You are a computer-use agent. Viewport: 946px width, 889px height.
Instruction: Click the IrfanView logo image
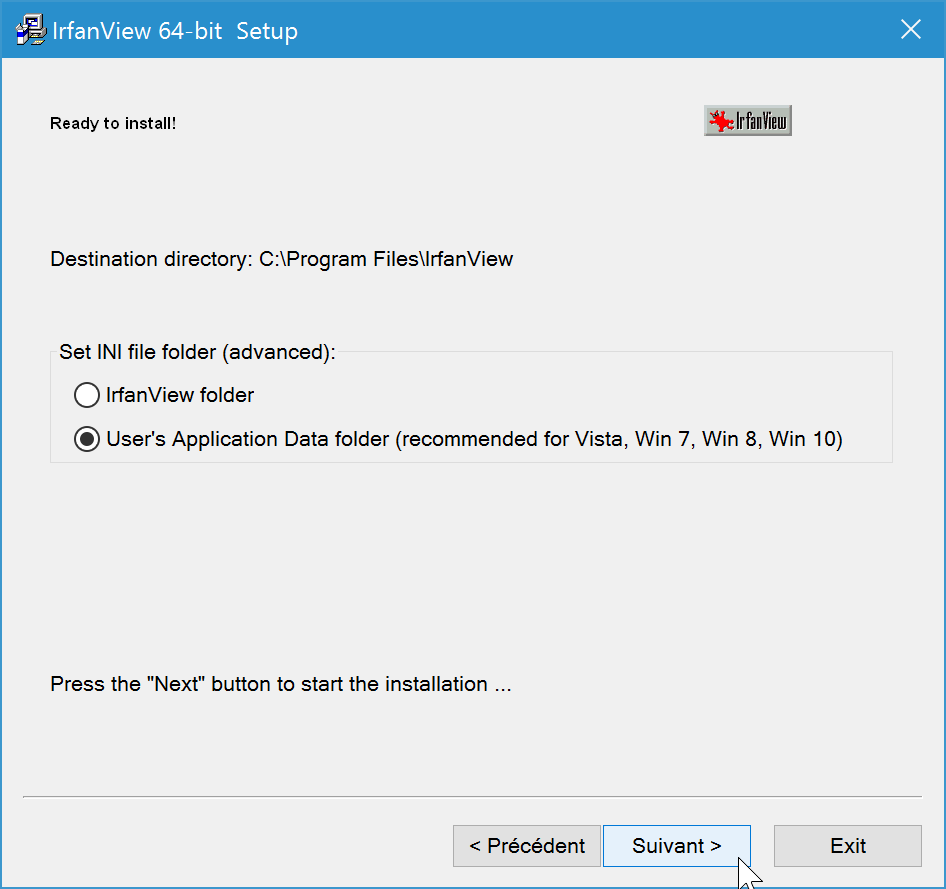click(x=748, y=121)
